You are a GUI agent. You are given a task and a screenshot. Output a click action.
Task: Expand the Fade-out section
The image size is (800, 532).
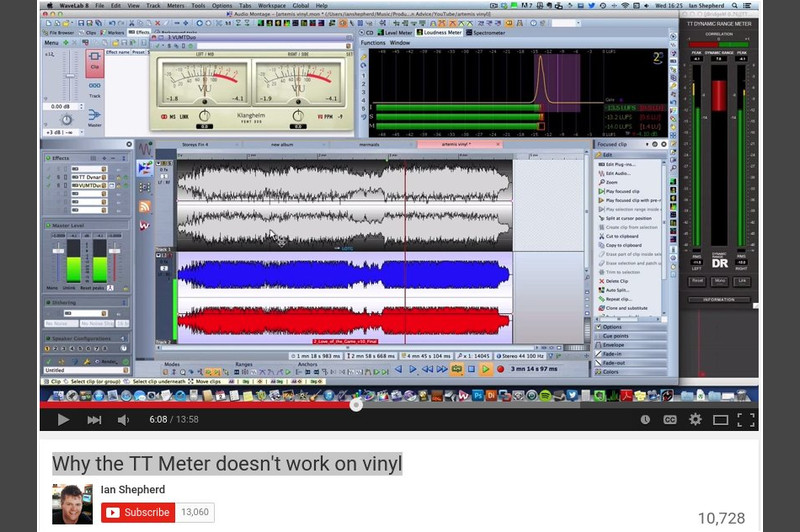630,363
